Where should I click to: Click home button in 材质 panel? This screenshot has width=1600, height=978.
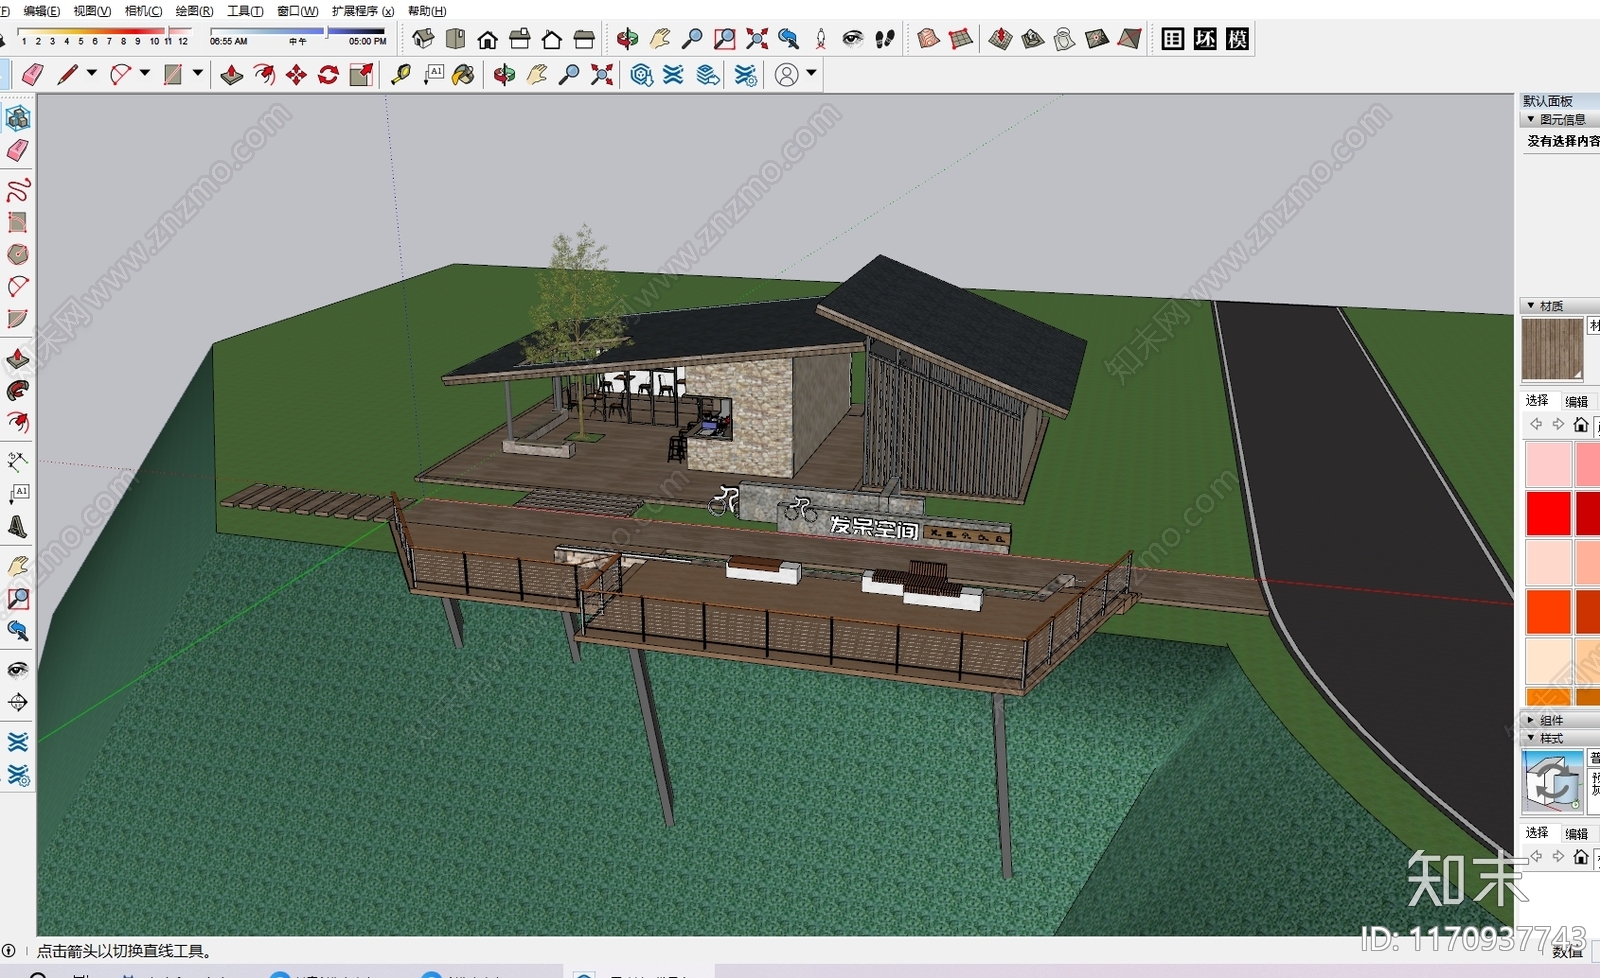tap(1581, 425)
